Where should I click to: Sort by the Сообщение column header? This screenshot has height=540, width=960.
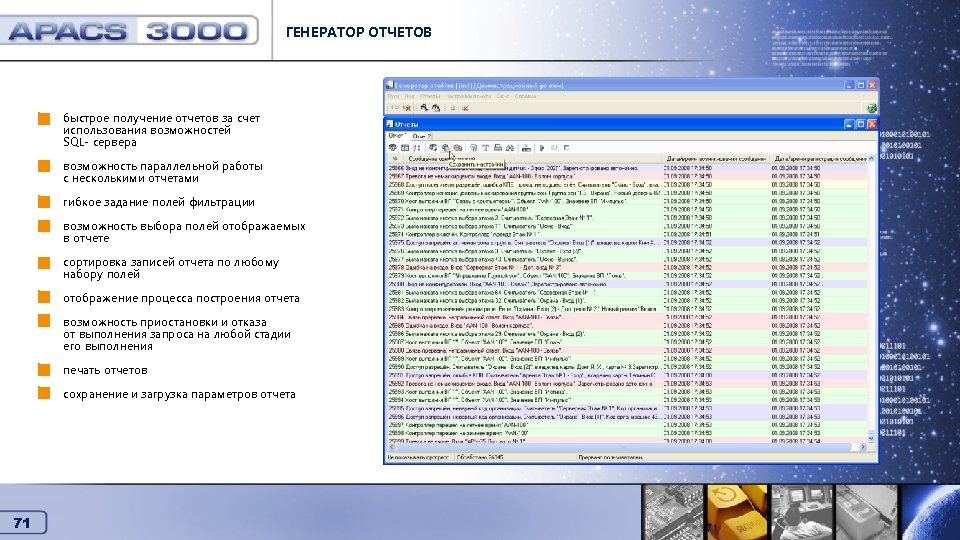pos(533,159)
